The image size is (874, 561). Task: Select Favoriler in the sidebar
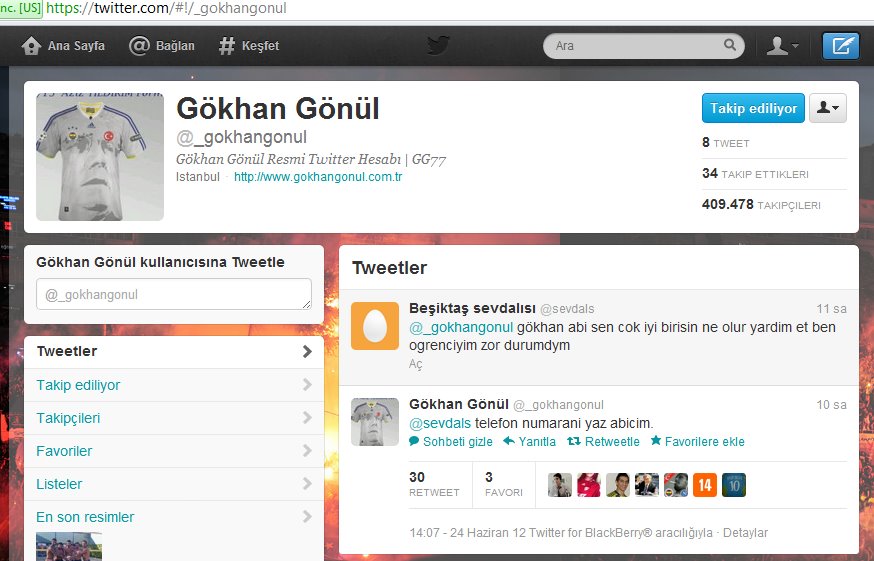pos(174,451)
